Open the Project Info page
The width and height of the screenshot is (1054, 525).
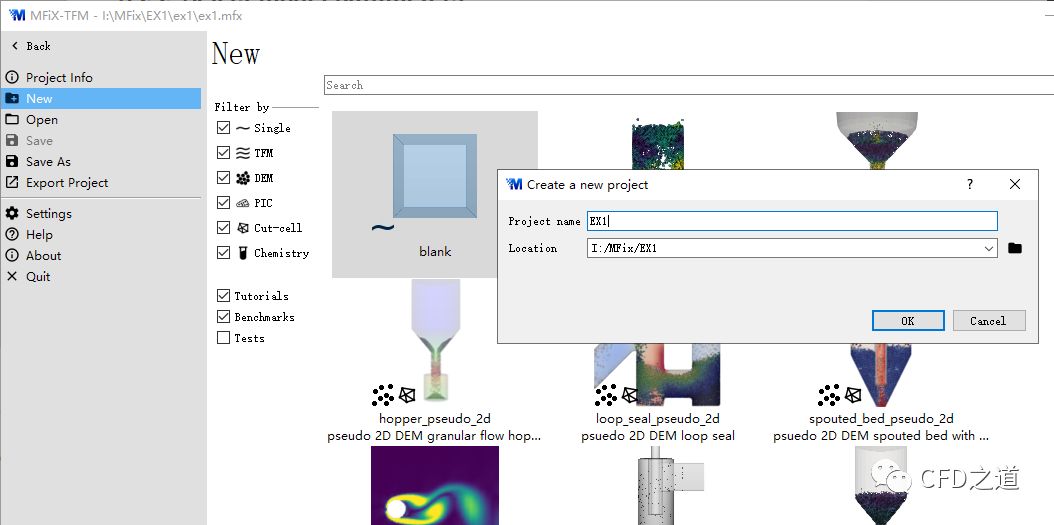click(x=59, y=77)
